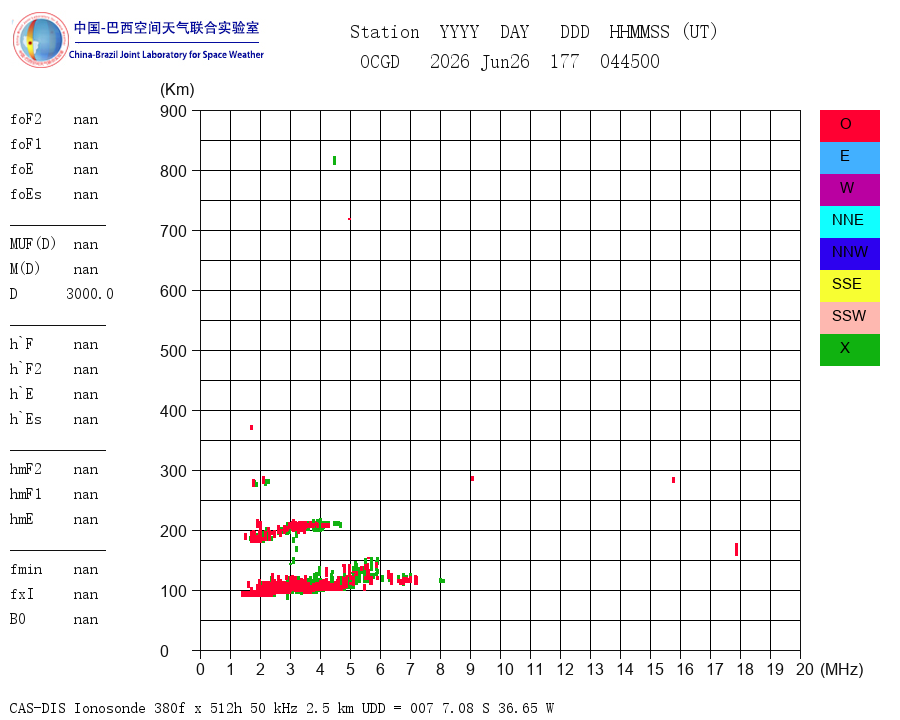
Task: Select the dark blue NNW legend swatch
Action: pos(849,254)
